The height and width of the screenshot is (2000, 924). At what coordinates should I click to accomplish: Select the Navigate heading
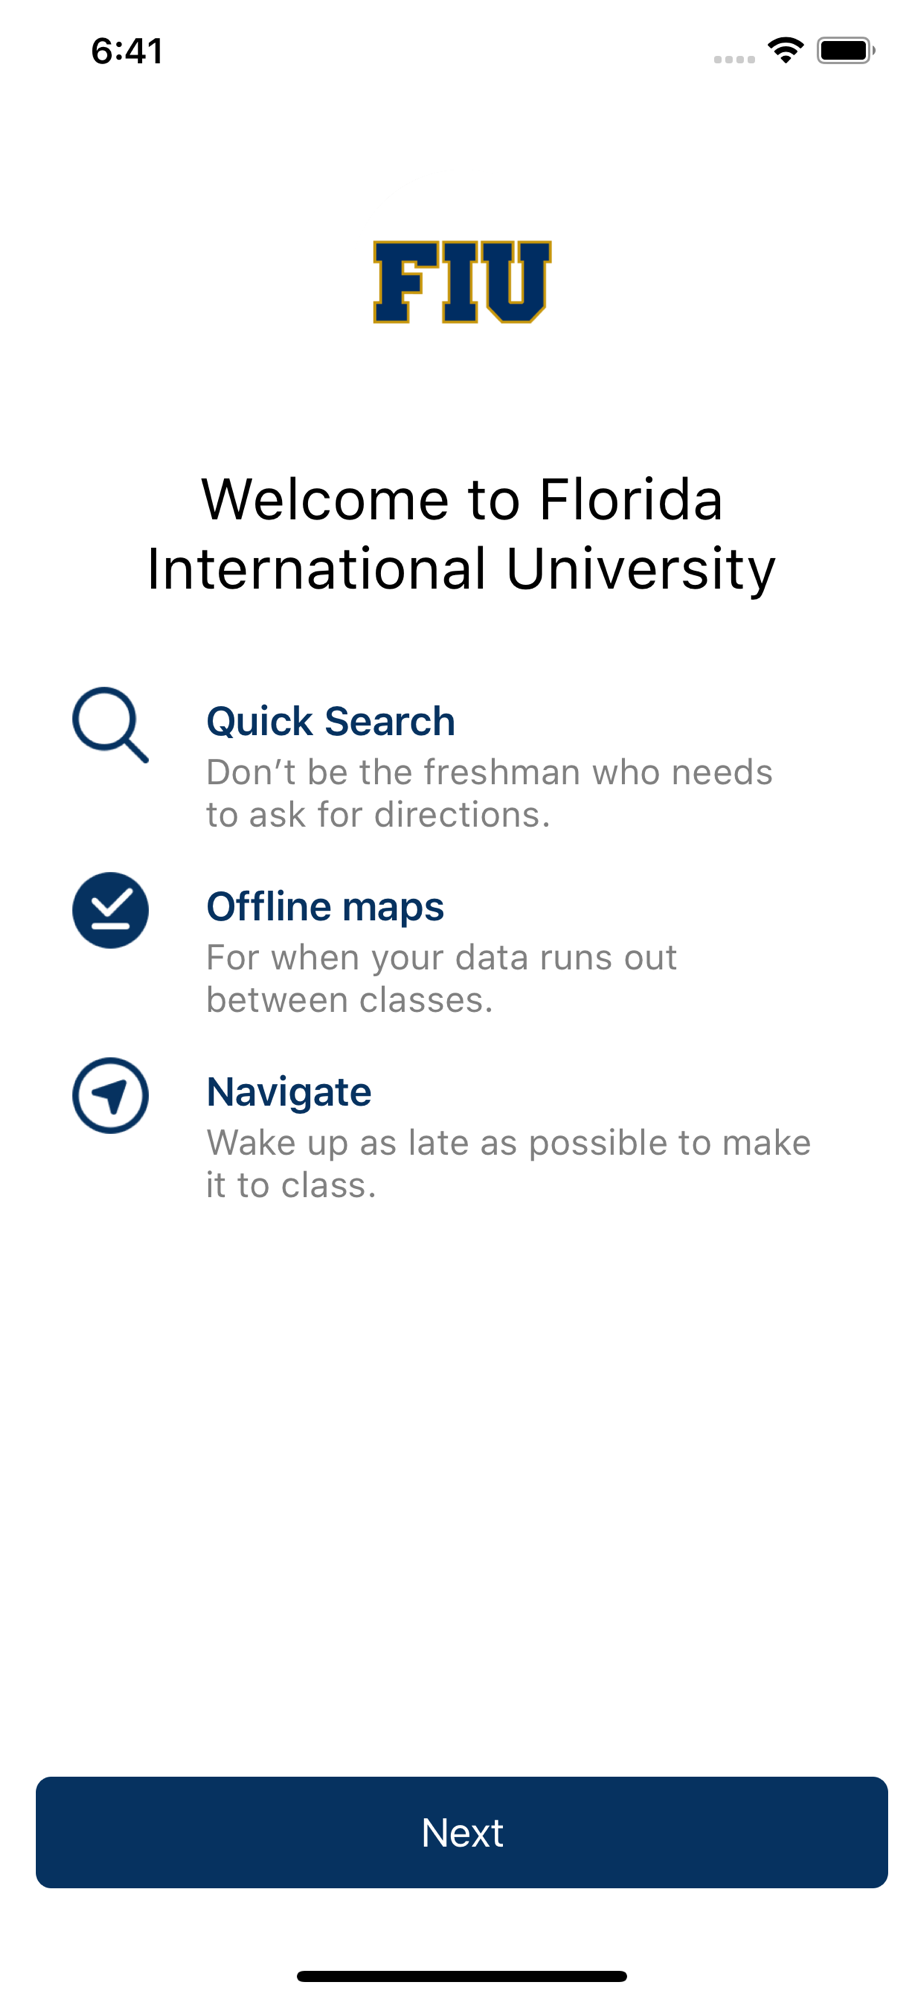289,1092
